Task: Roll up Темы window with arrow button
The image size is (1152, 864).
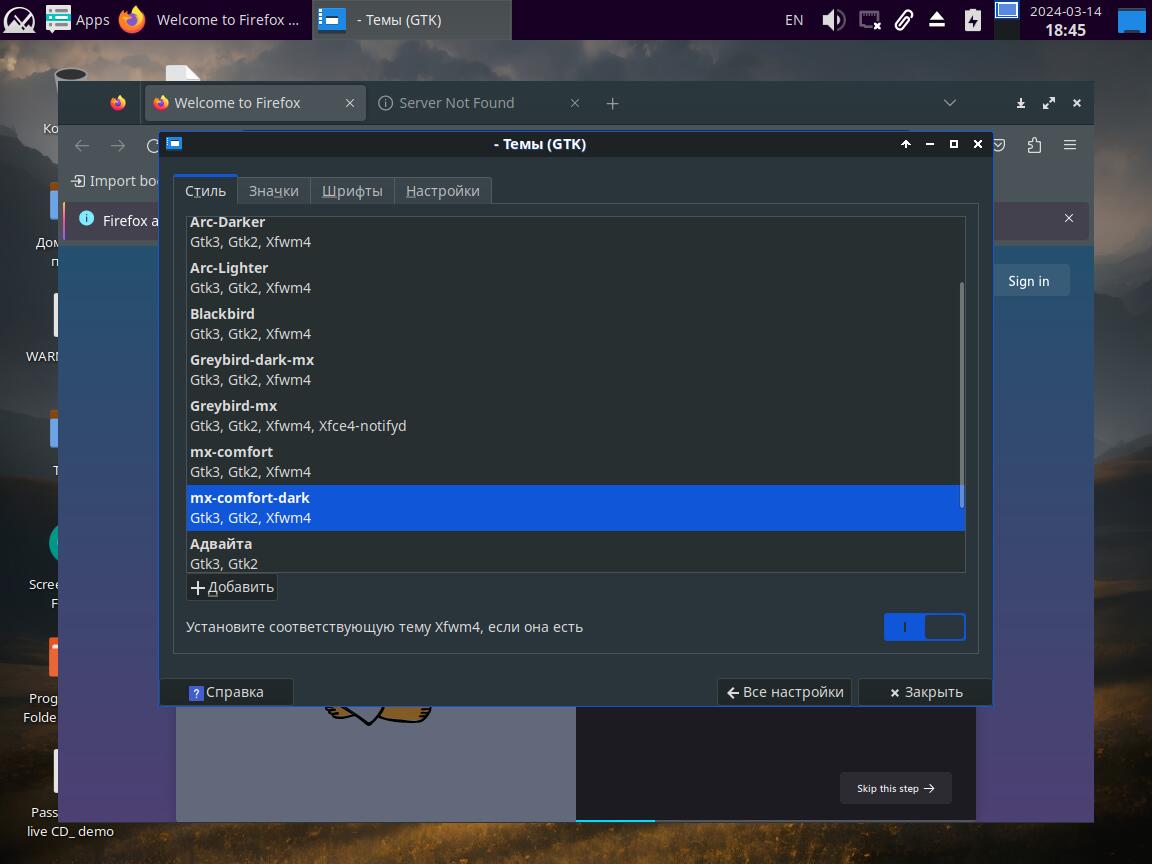Action: tap(906, 144)
